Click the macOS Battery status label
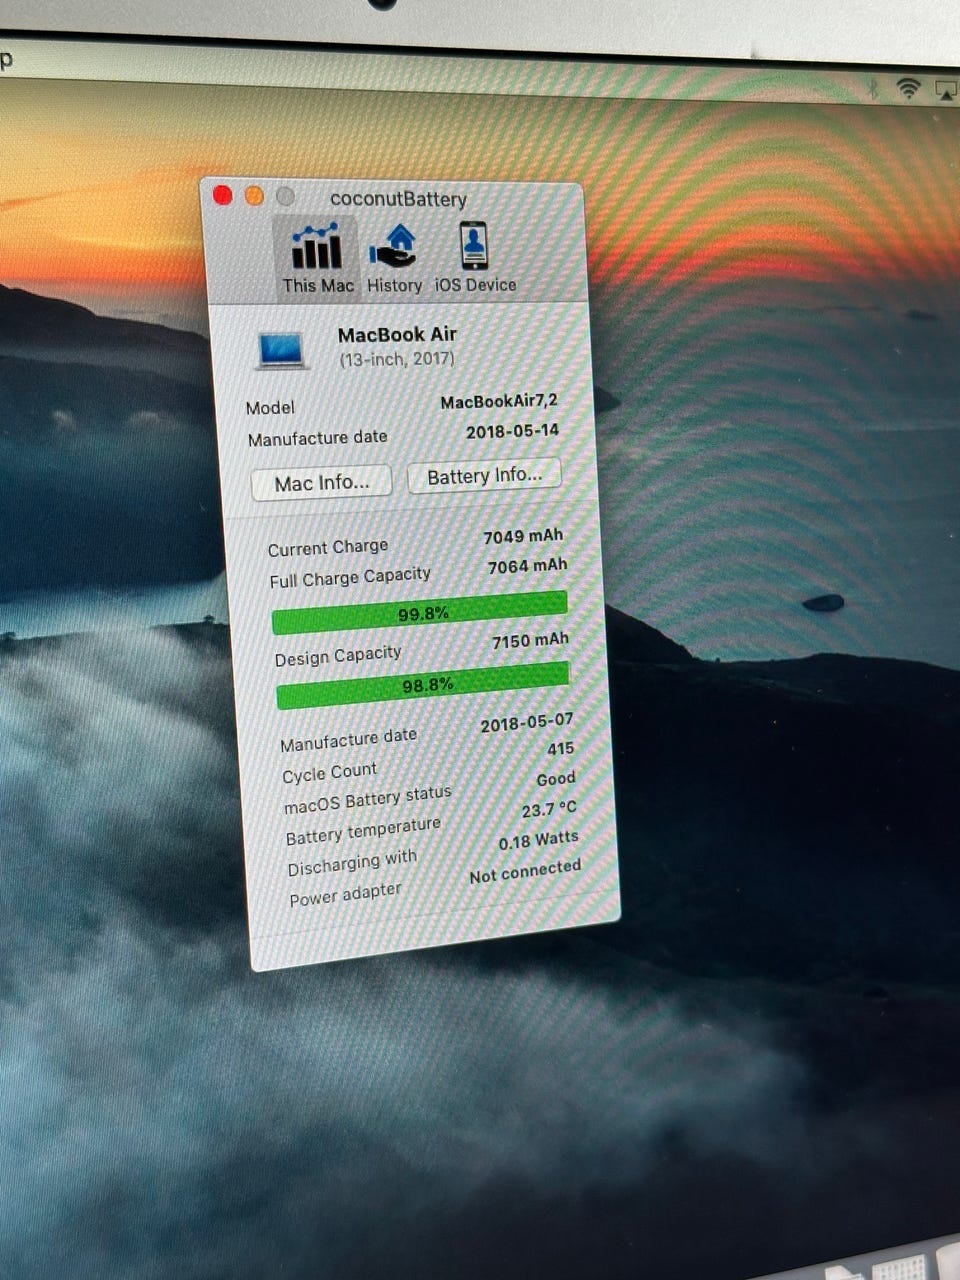Image resolution: width=960 pixels, height=1280 pixels. (368, 800)
